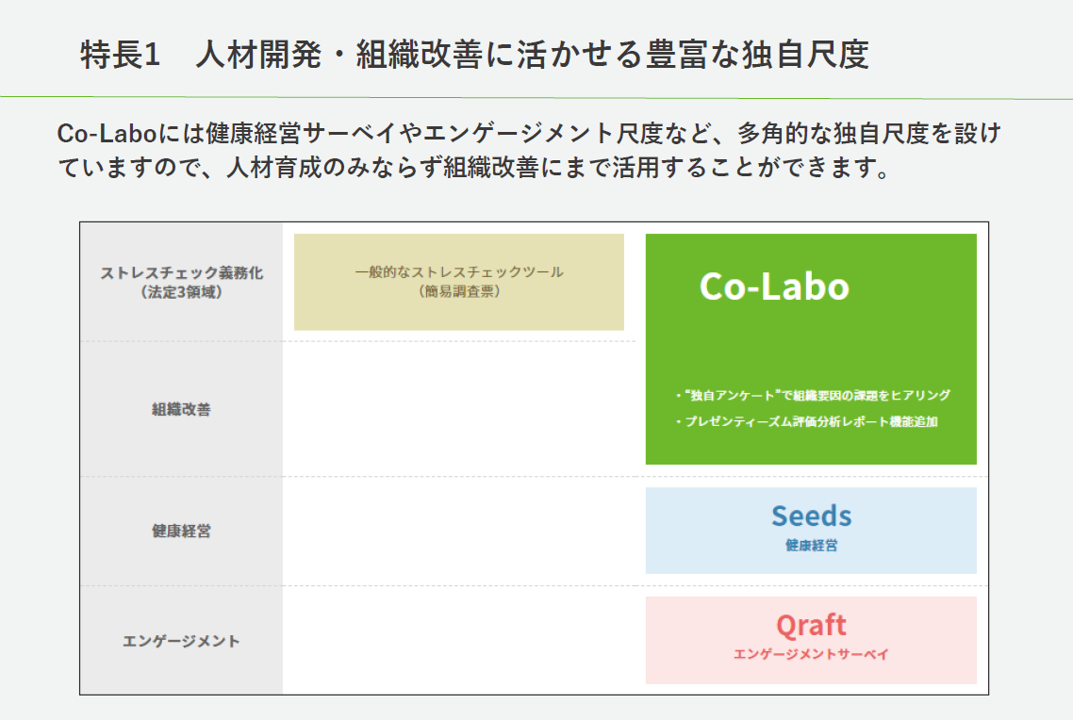
Task: Click 健康経営 subtitle under Seeds
Action: click(811, 546)
